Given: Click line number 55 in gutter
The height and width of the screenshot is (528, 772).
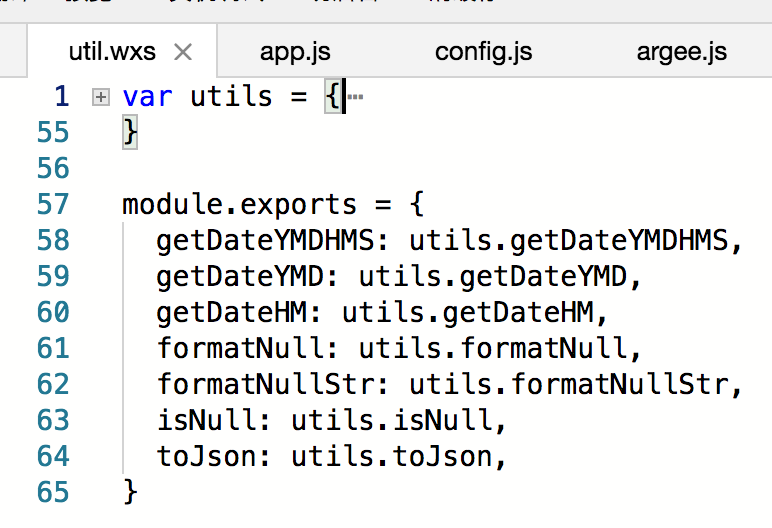Looking at the screenshot, I should [53, 132].
